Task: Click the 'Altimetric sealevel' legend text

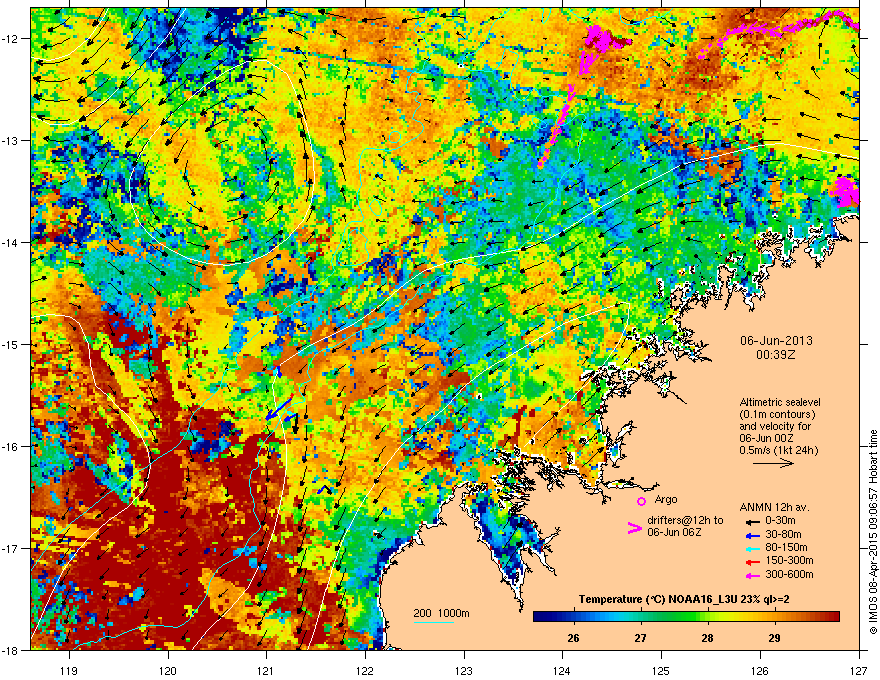Action: click(x=780, y=402)
